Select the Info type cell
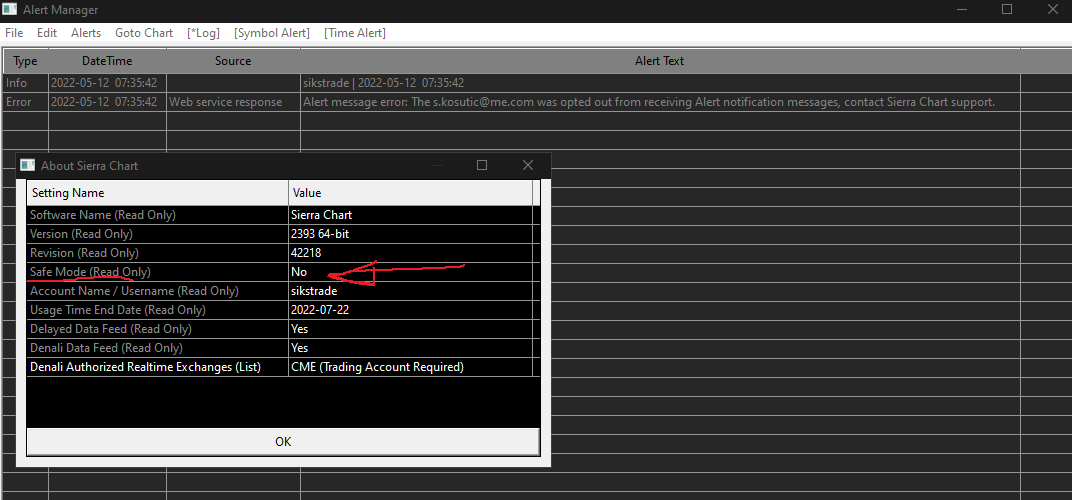 pyautogui.click(x=26, y=83)
